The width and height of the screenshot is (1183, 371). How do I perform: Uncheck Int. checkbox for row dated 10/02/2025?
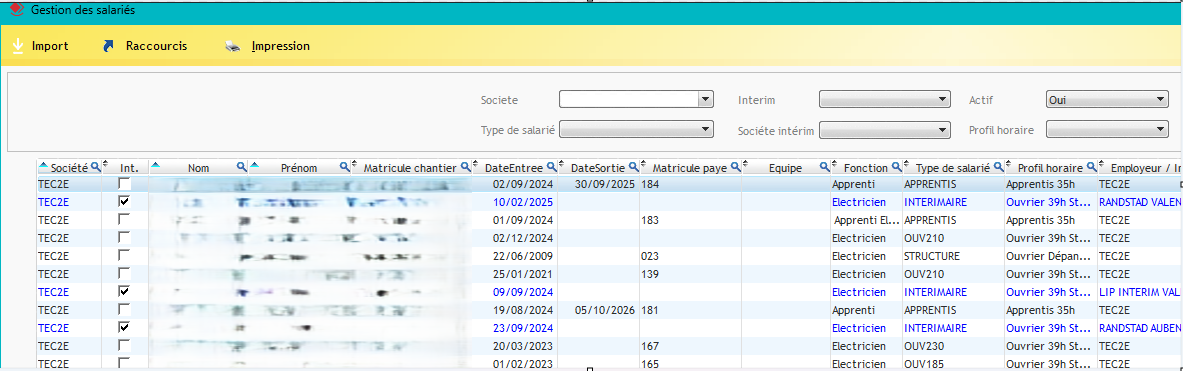(124, 201)
